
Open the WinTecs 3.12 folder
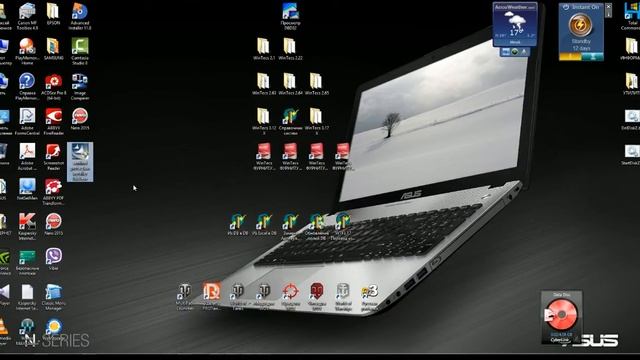(264, 122)
